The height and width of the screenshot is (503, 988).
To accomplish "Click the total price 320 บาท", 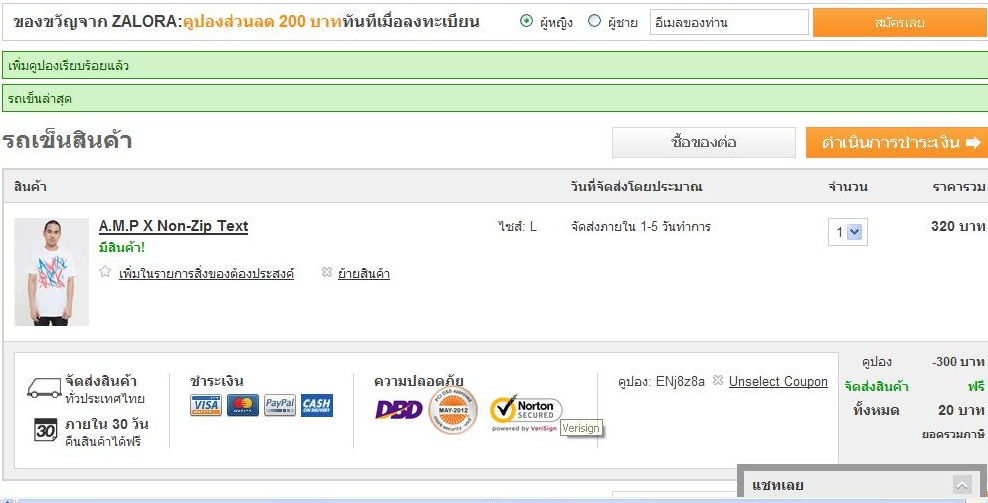I will tap(957, 226).
